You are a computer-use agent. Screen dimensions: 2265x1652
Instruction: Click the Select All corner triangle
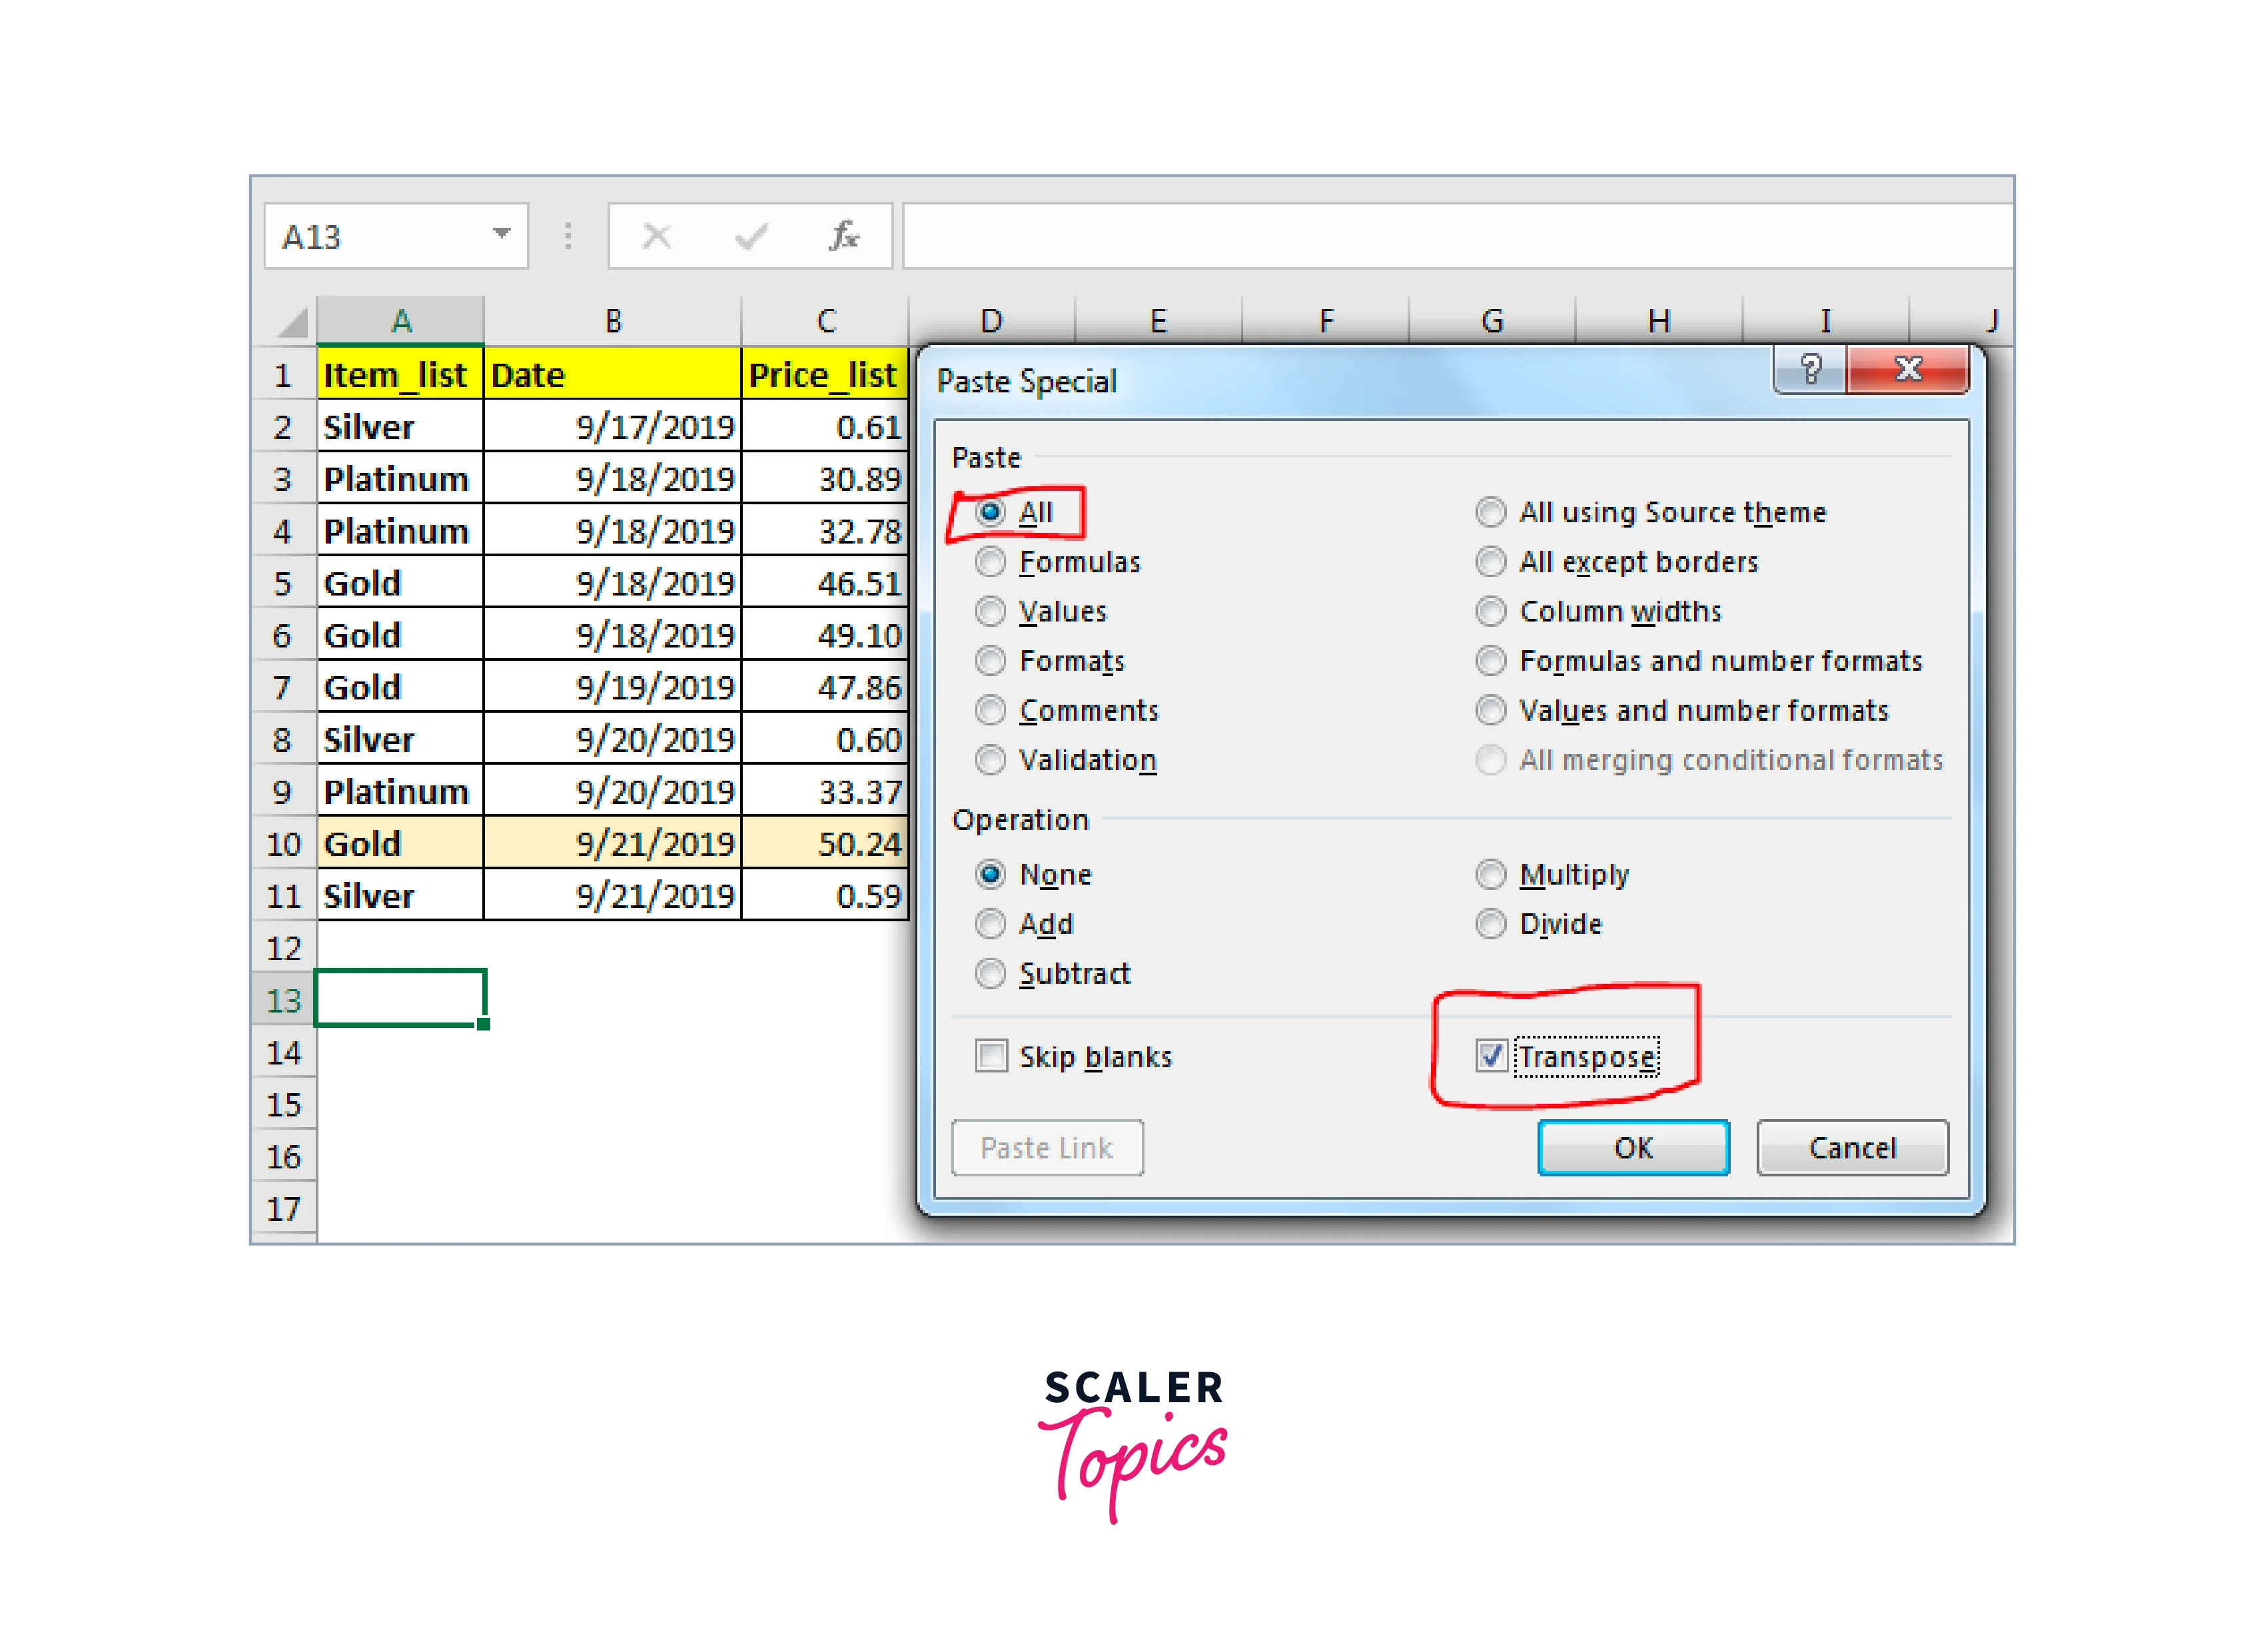click(x=292, y=322)
